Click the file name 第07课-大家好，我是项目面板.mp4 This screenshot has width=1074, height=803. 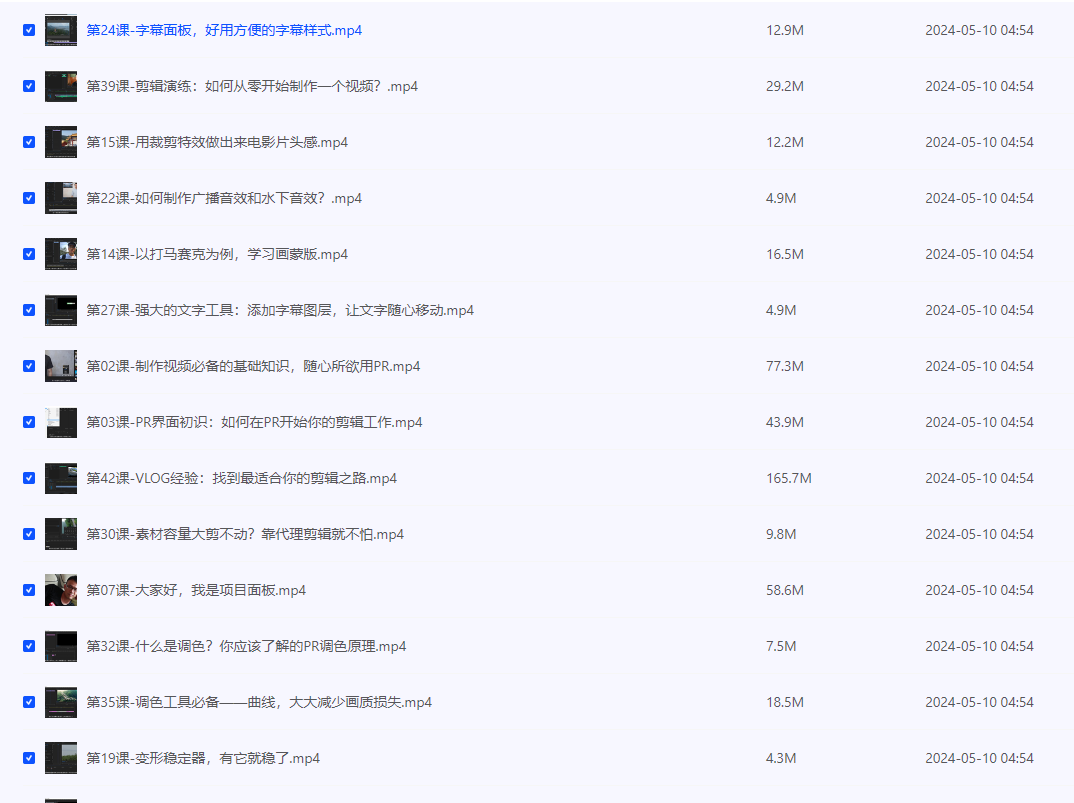196,590
